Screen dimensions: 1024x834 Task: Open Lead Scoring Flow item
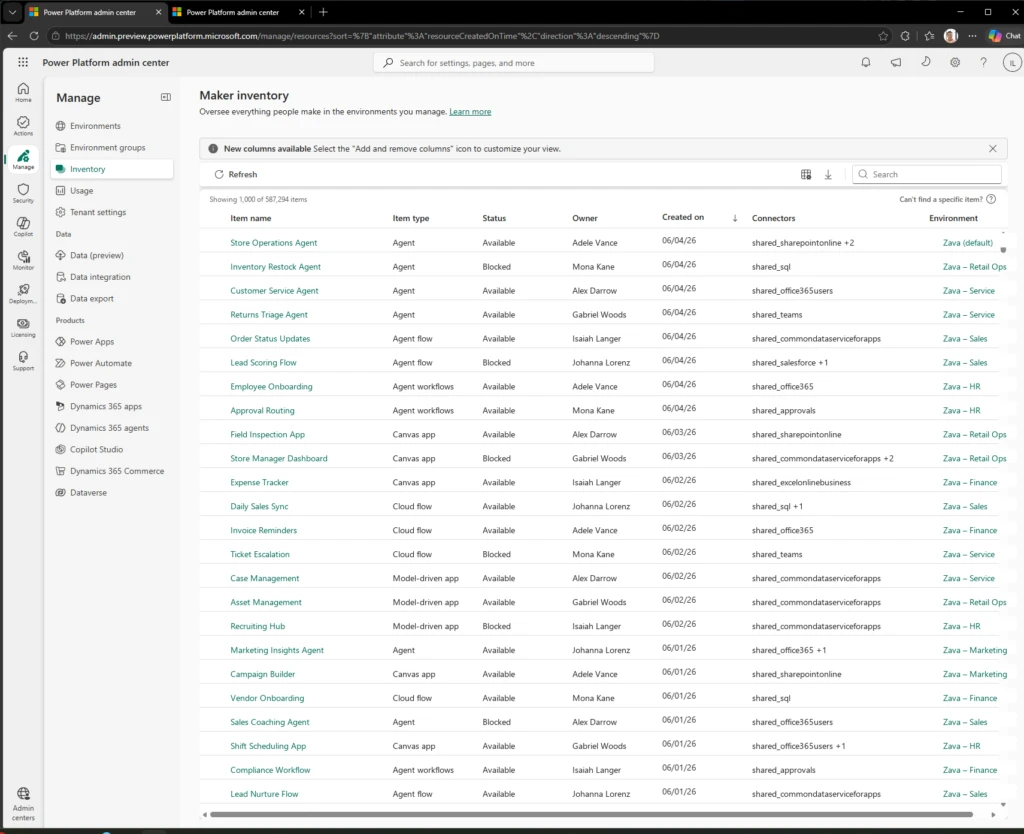263,362
